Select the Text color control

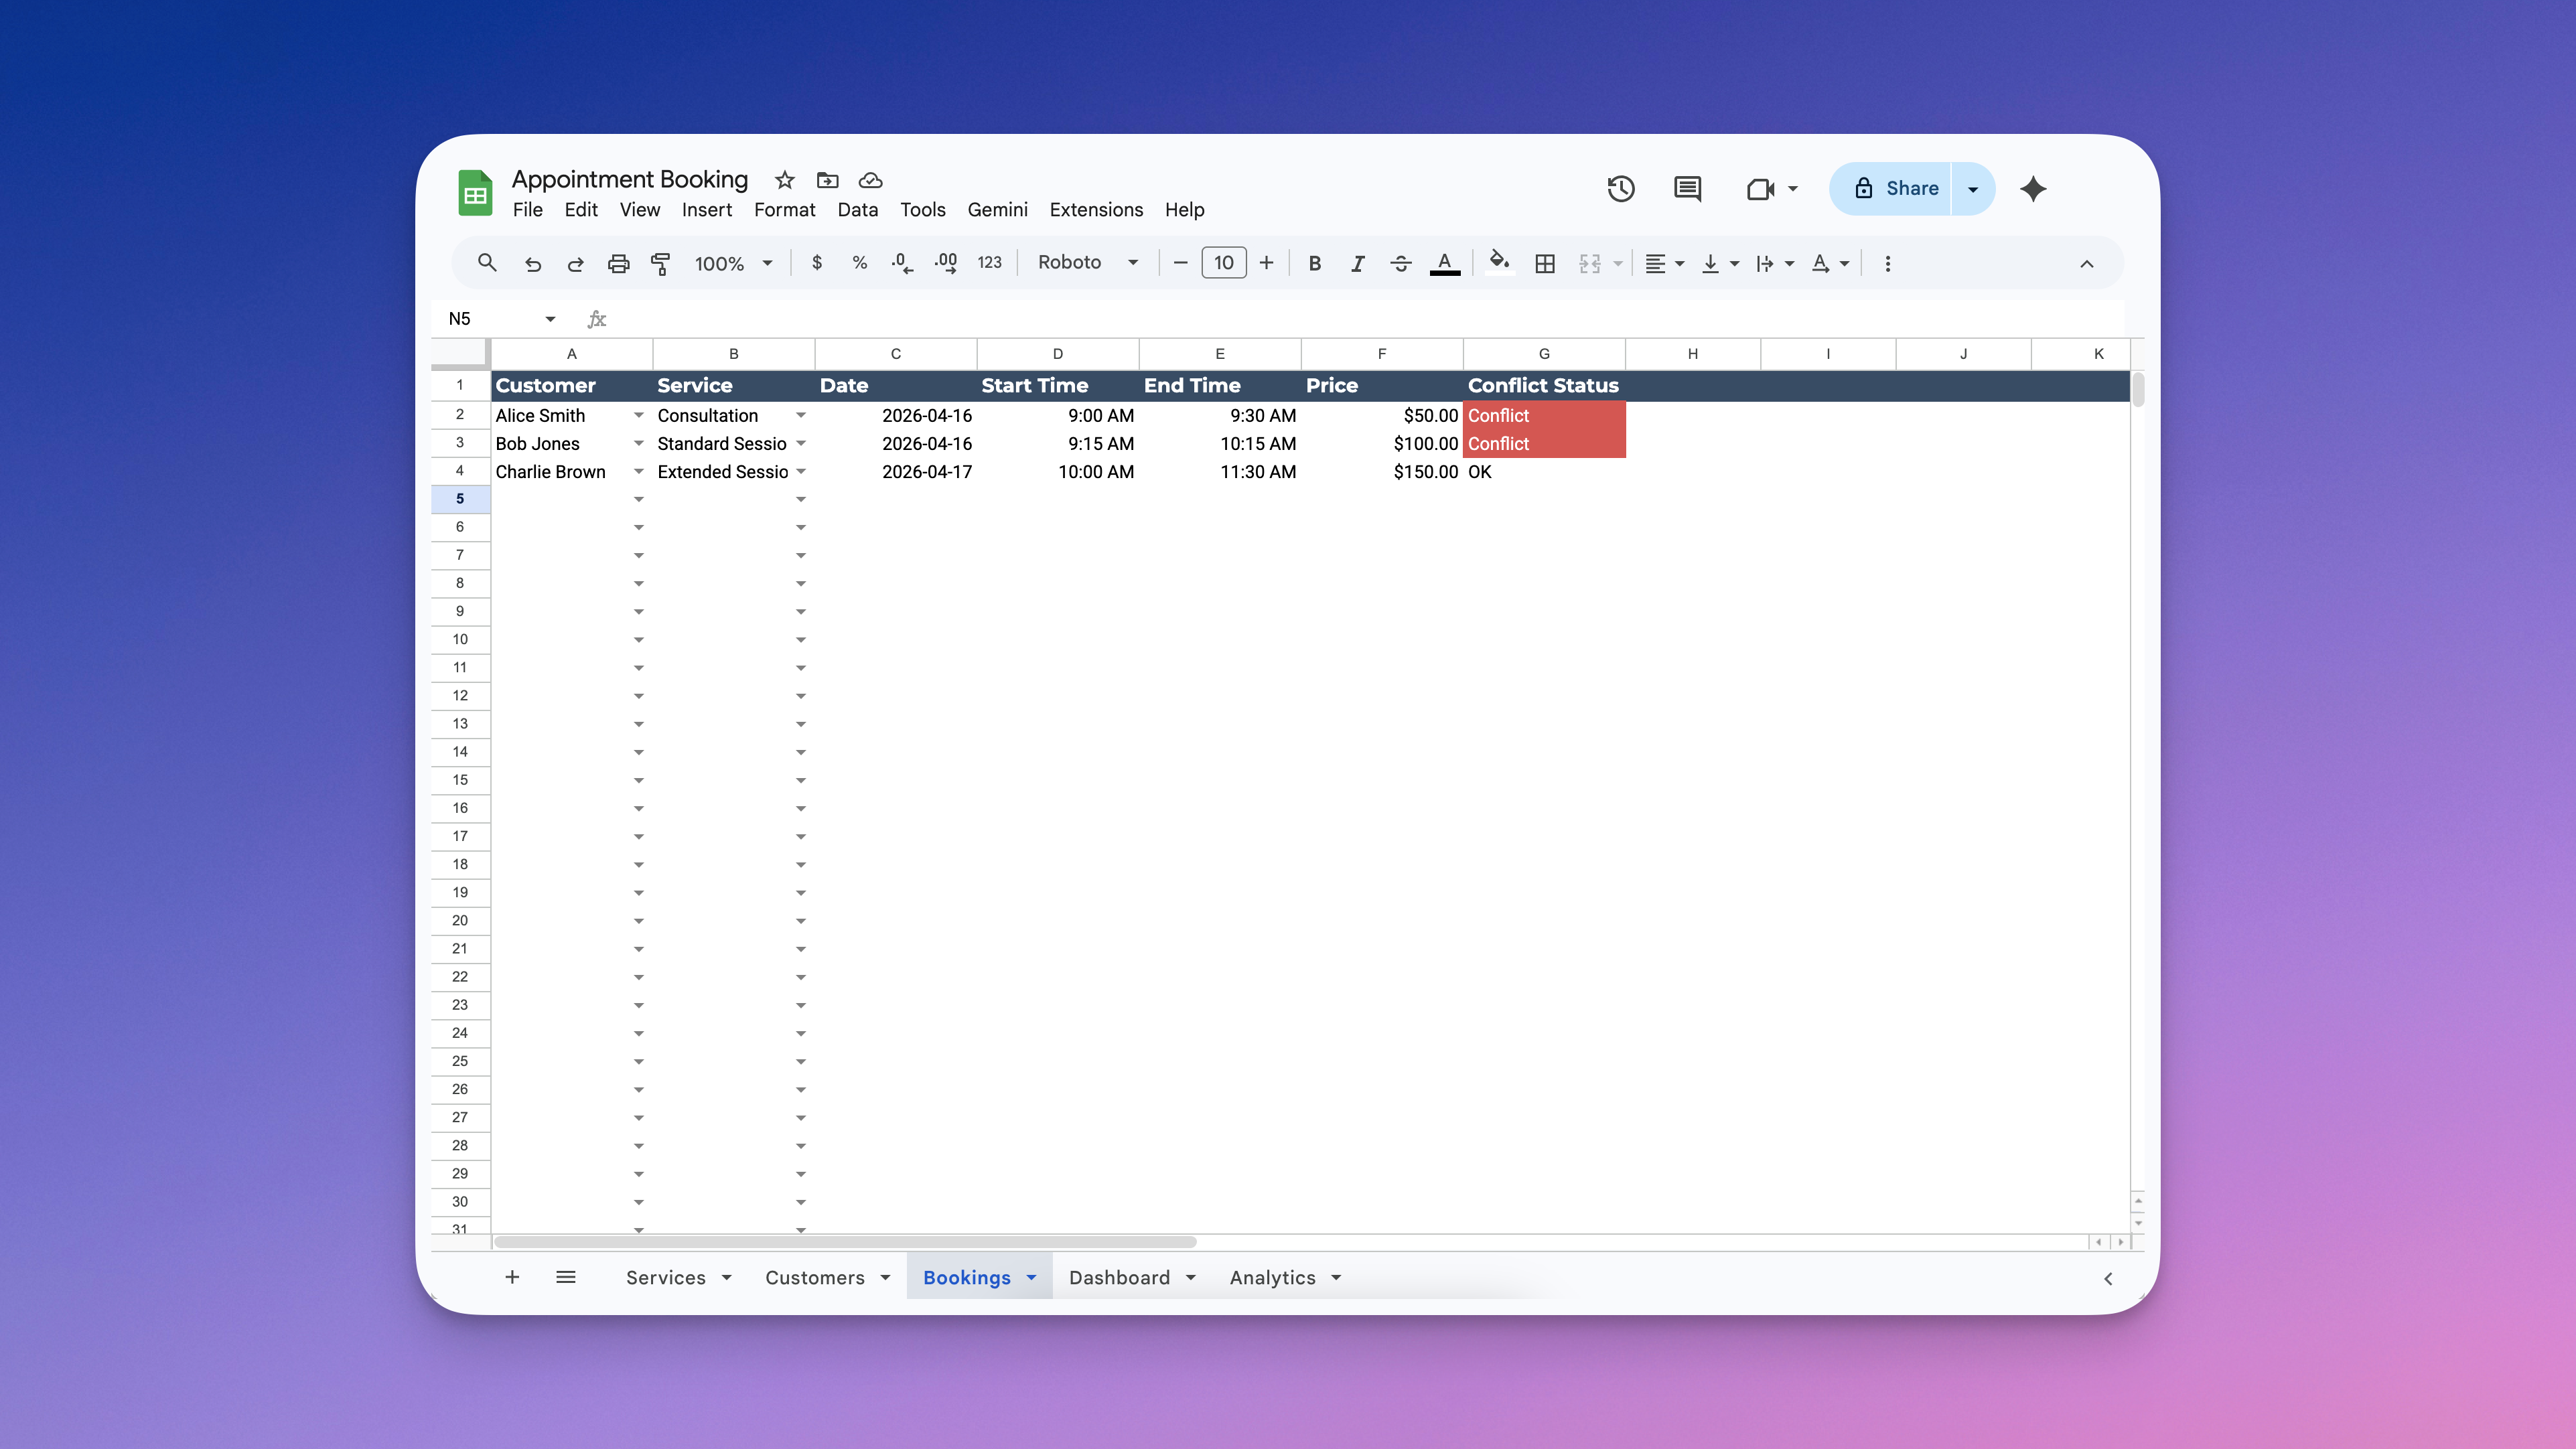[x=1444, y=262]
